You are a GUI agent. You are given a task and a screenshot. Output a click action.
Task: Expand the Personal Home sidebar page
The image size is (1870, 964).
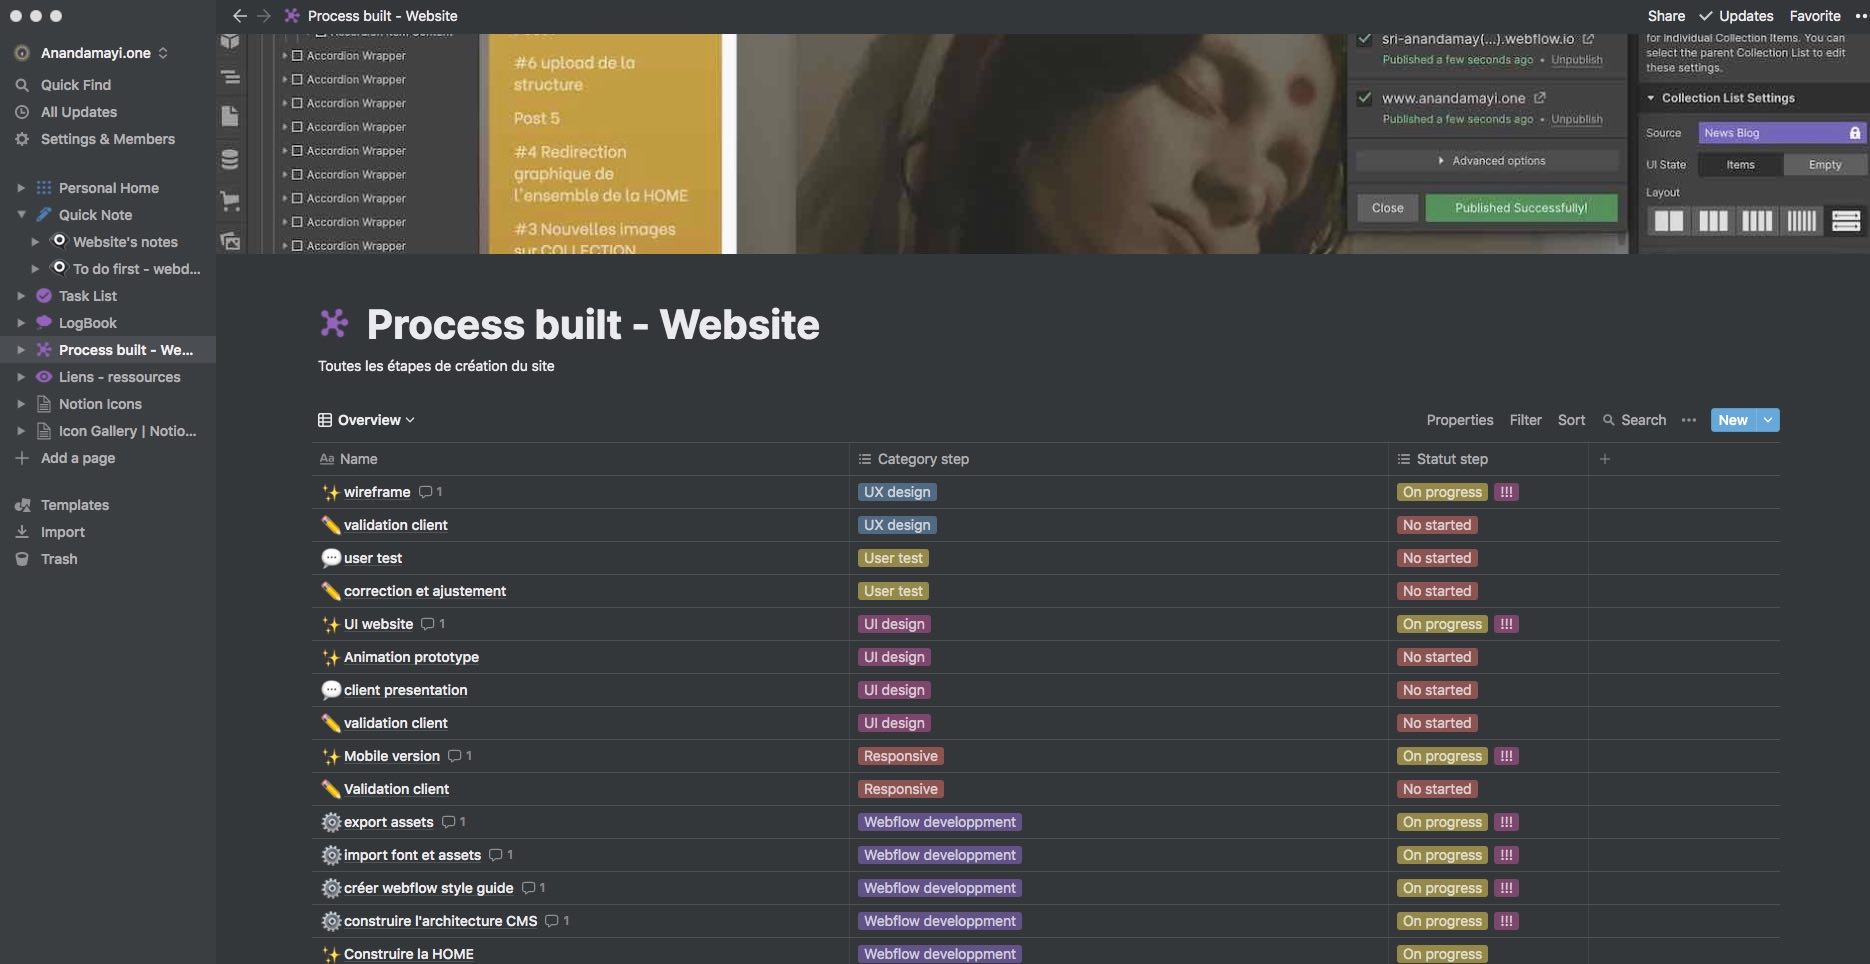pos(21,188)
